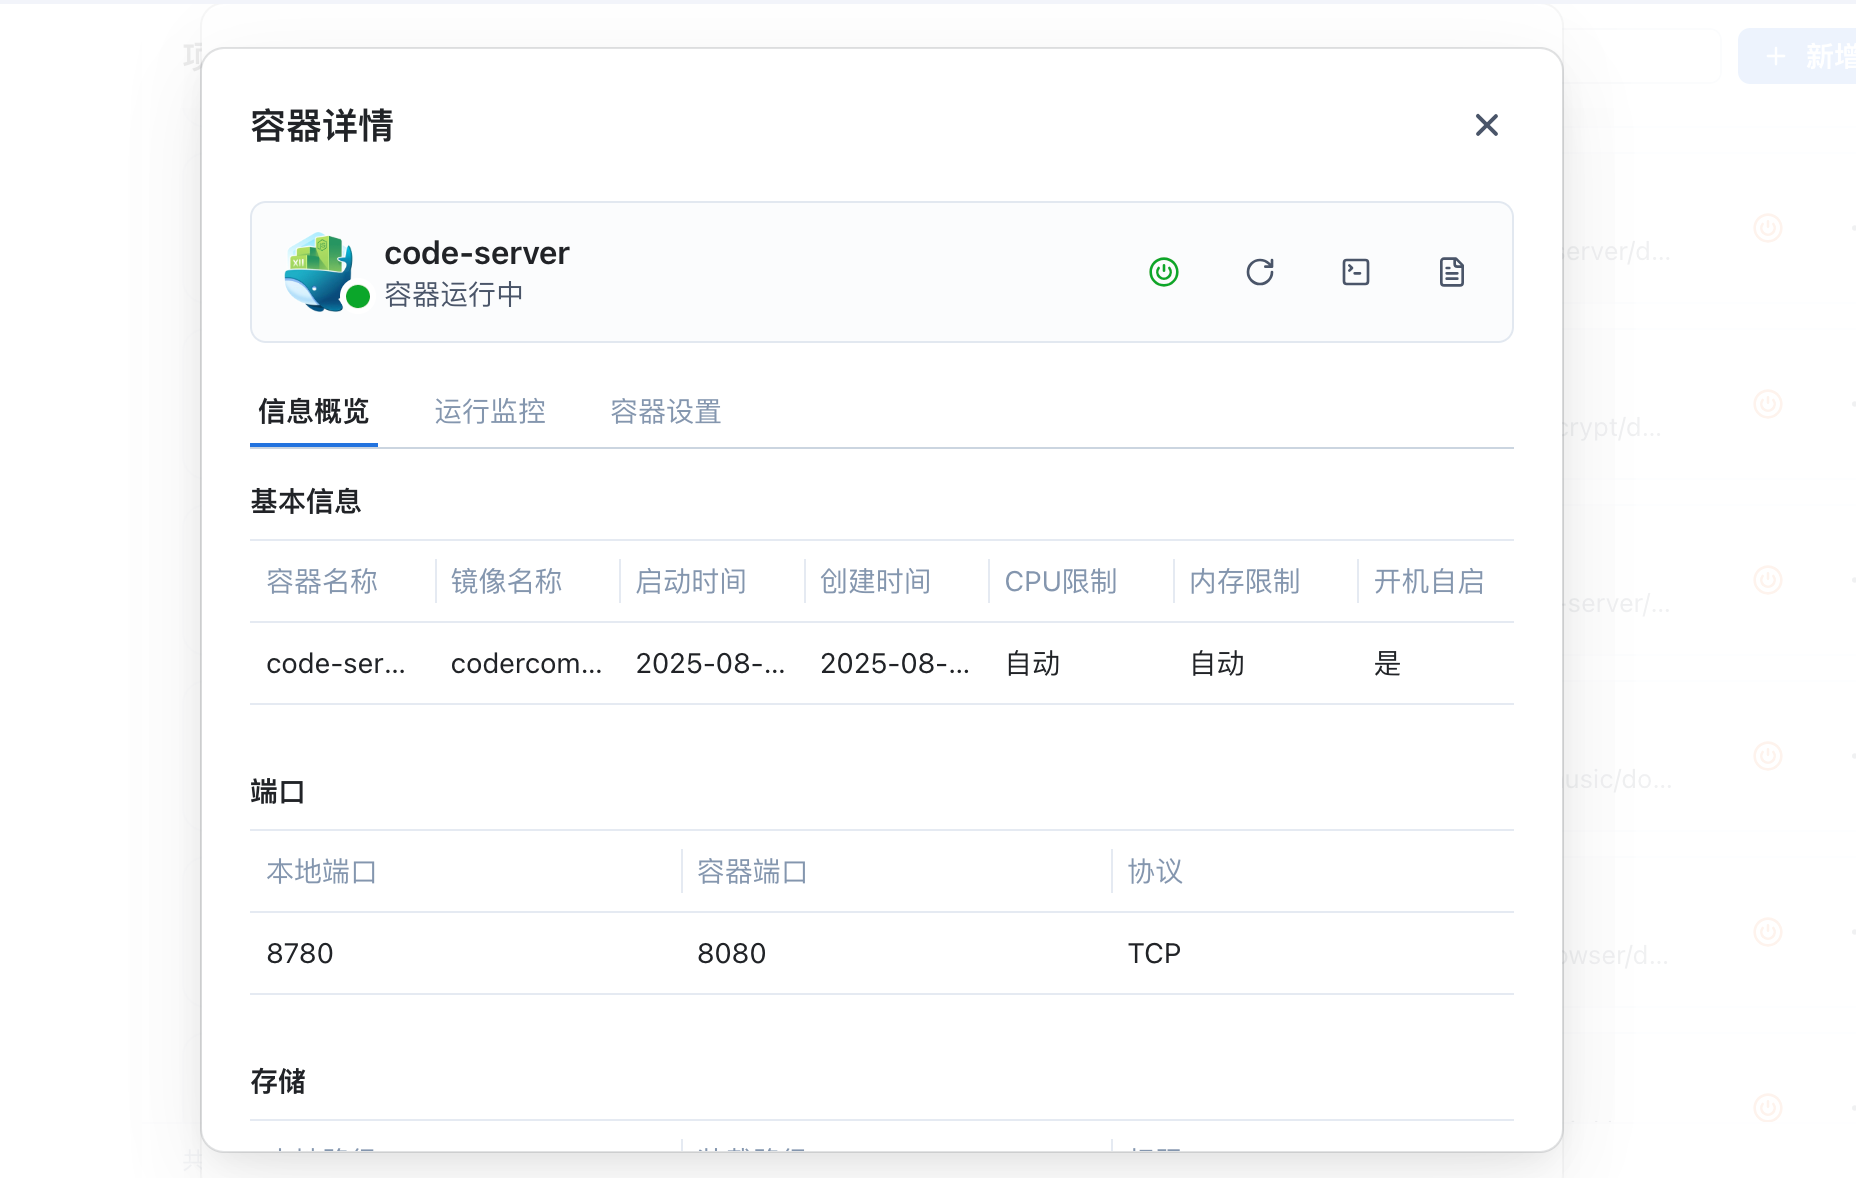Open the 容器设置 tab
The image size is (1856, 1178).
coord(666,411)
